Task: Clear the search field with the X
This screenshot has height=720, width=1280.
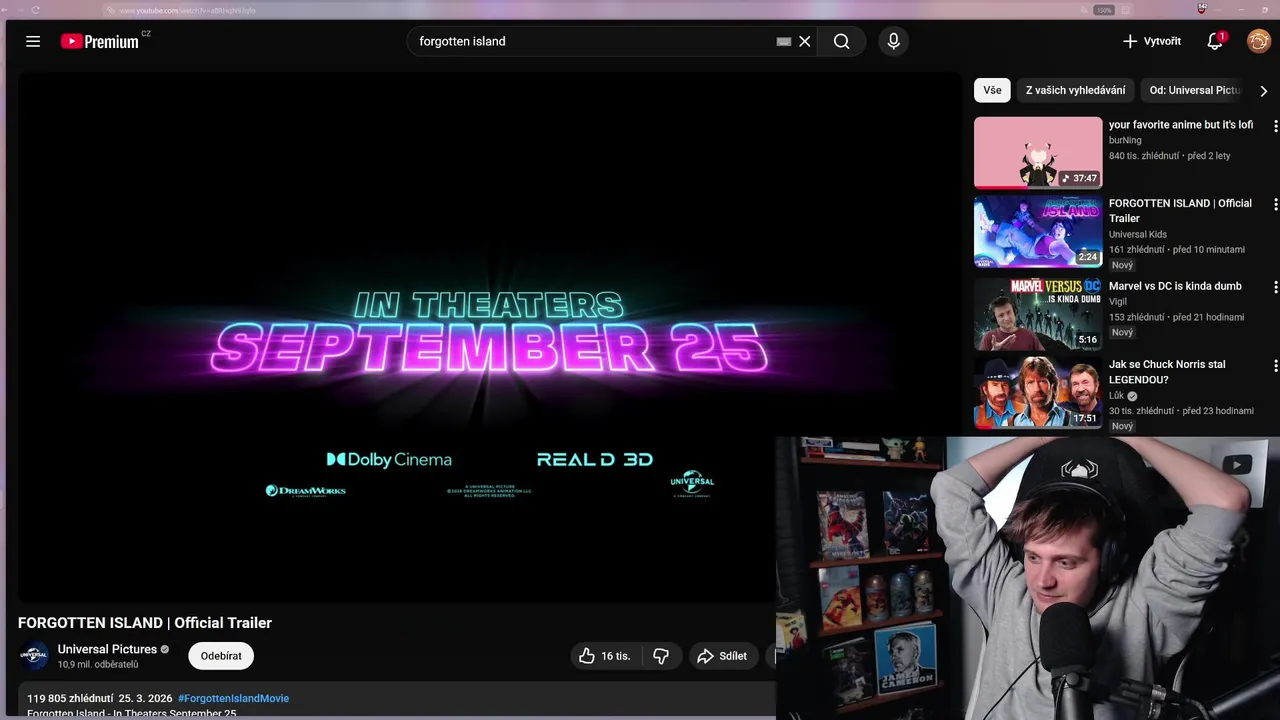Action: pyautogui.click(x=804, y=41)
